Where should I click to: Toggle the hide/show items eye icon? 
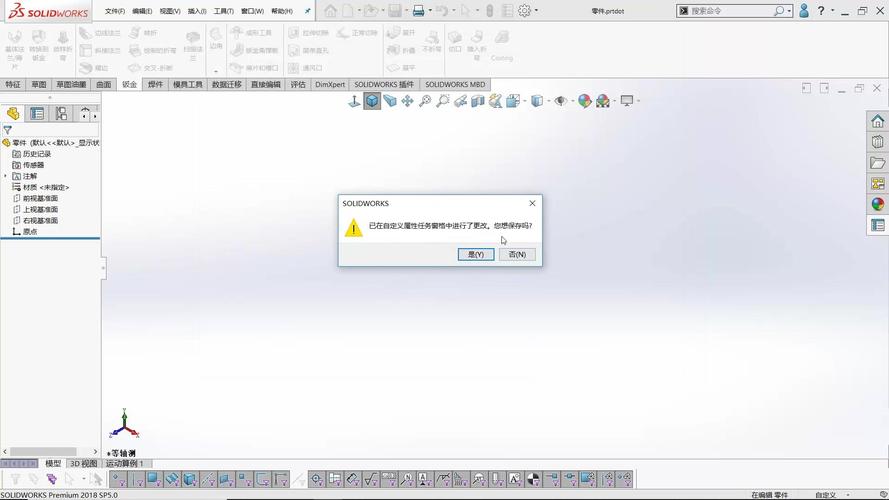[561, 101]
